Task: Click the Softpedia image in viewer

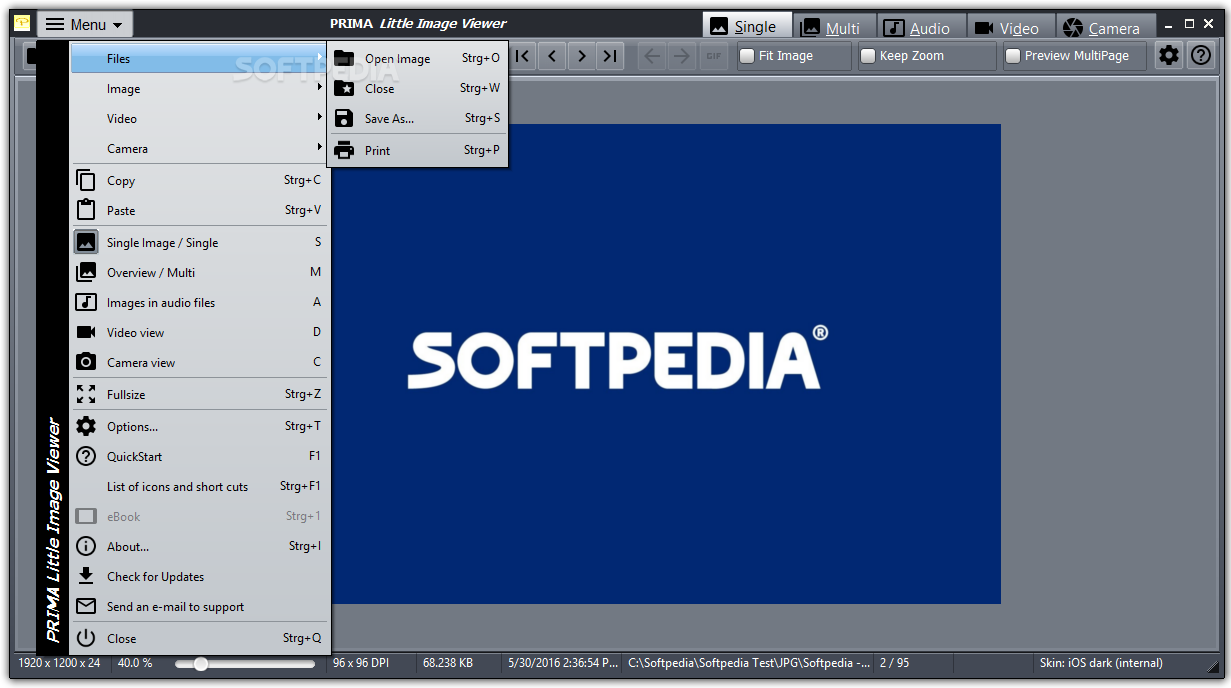Action: (x=665, y=363)
